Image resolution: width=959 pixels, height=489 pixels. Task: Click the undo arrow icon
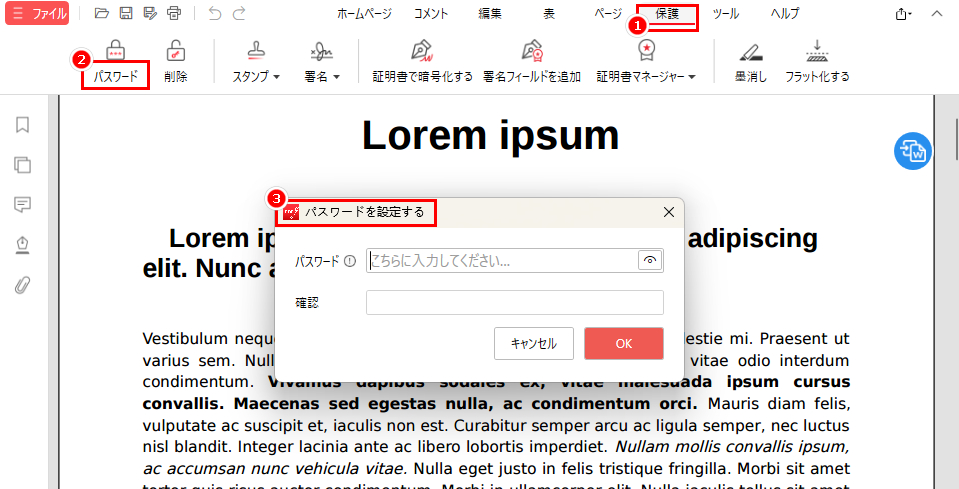point(215,13)
